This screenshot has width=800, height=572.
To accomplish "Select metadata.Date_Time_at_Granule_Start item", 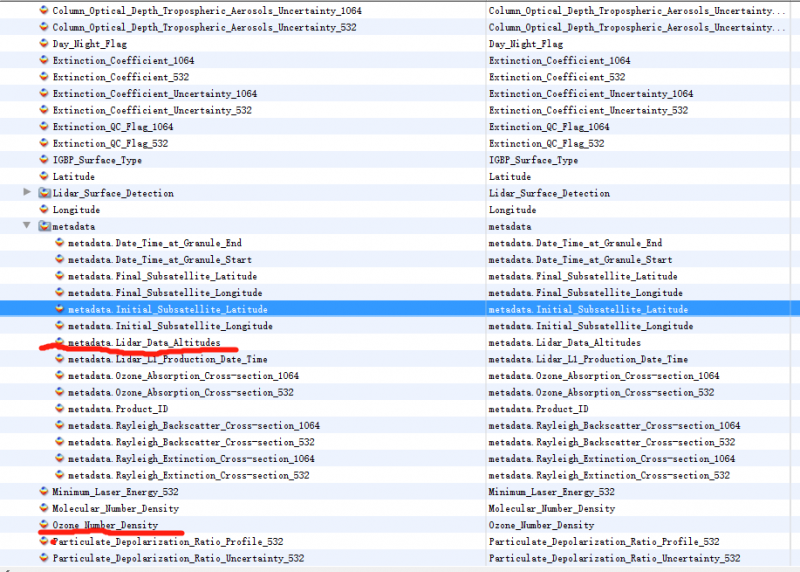I will [x=162, y=260].
